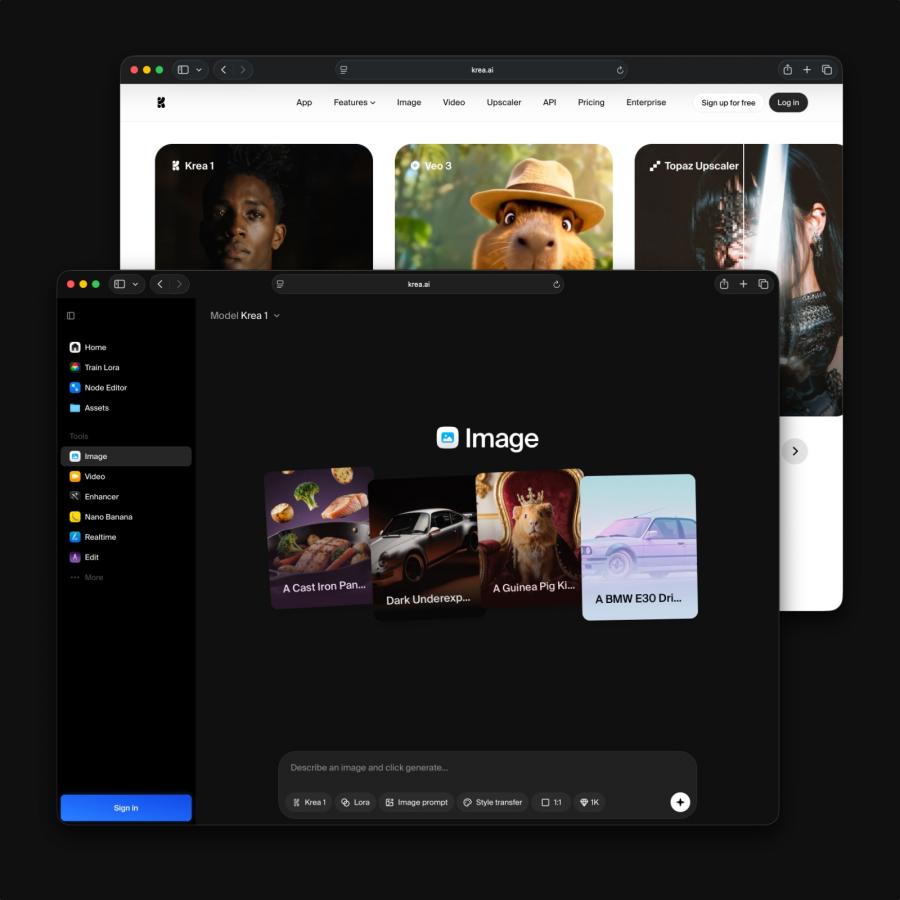The image size is (900, 900).
Task: Select the Image tool in the sidebar
Action: (x=98, y=455)
